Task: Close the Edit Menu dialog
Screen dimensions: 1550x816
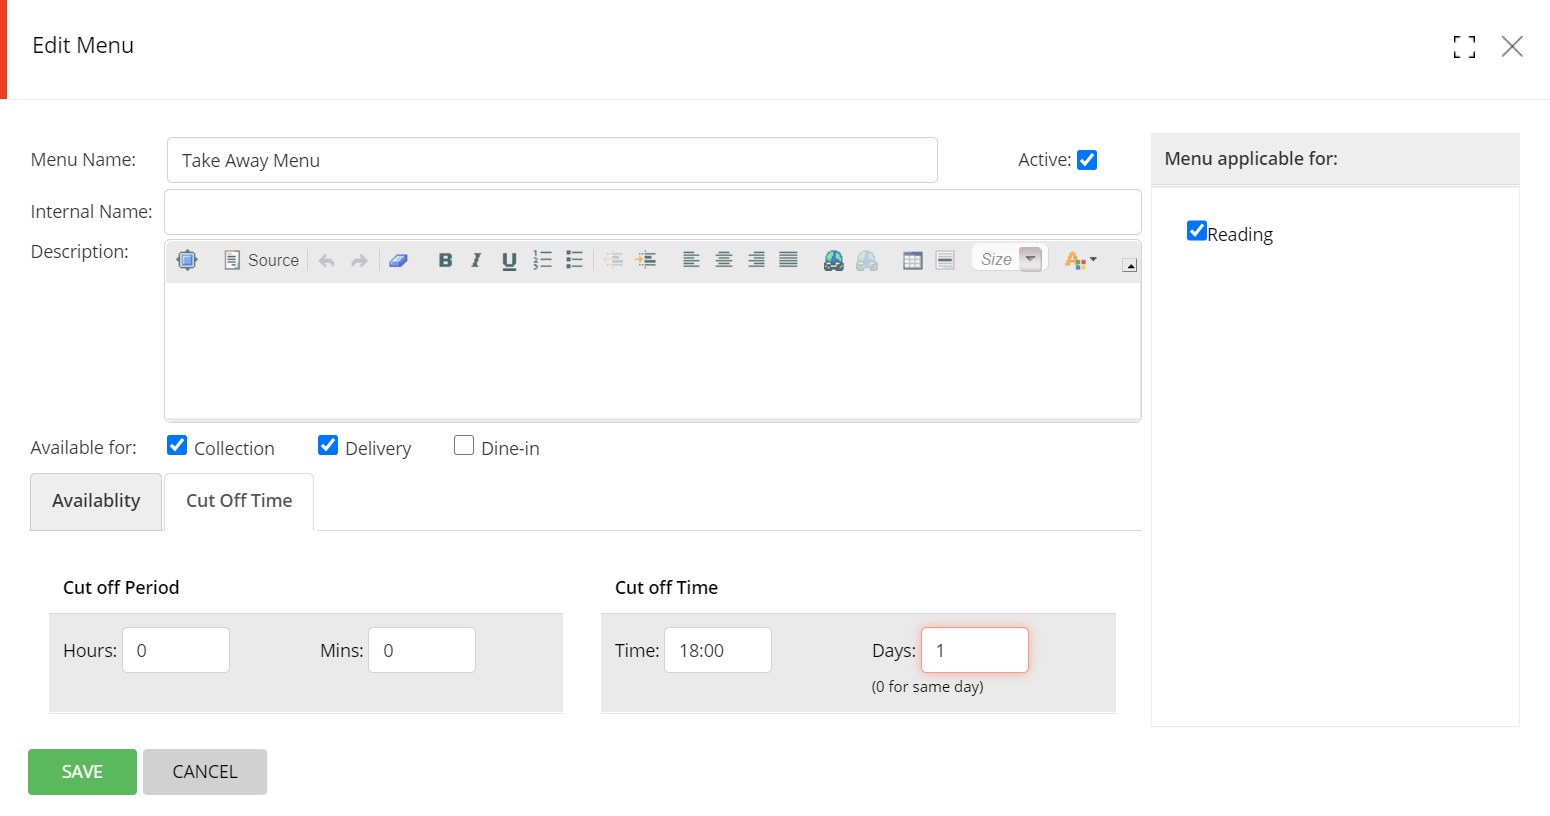Action: tap(1512, 46)
